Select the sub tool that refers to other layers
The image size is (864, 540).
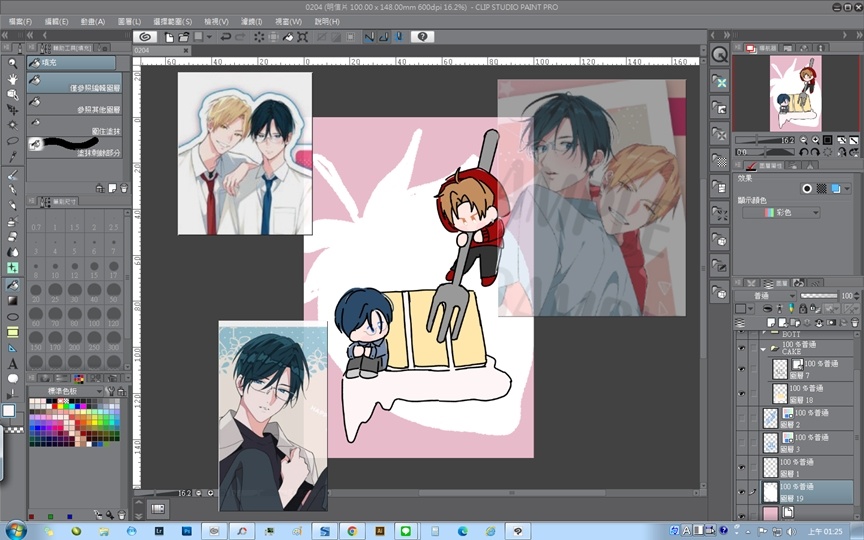[75, 105]
